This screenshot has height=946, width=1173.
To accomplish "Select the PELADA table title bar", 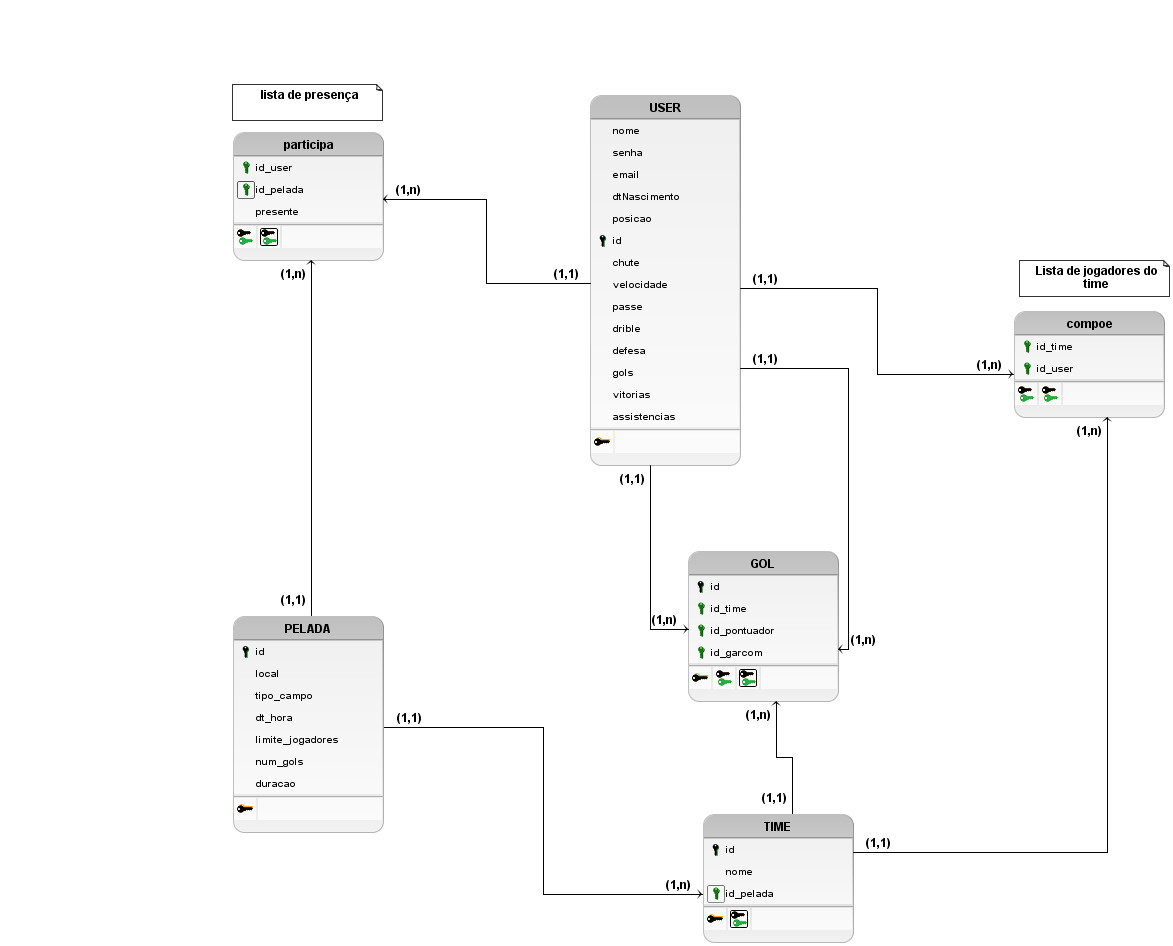I will click(308, 629).
